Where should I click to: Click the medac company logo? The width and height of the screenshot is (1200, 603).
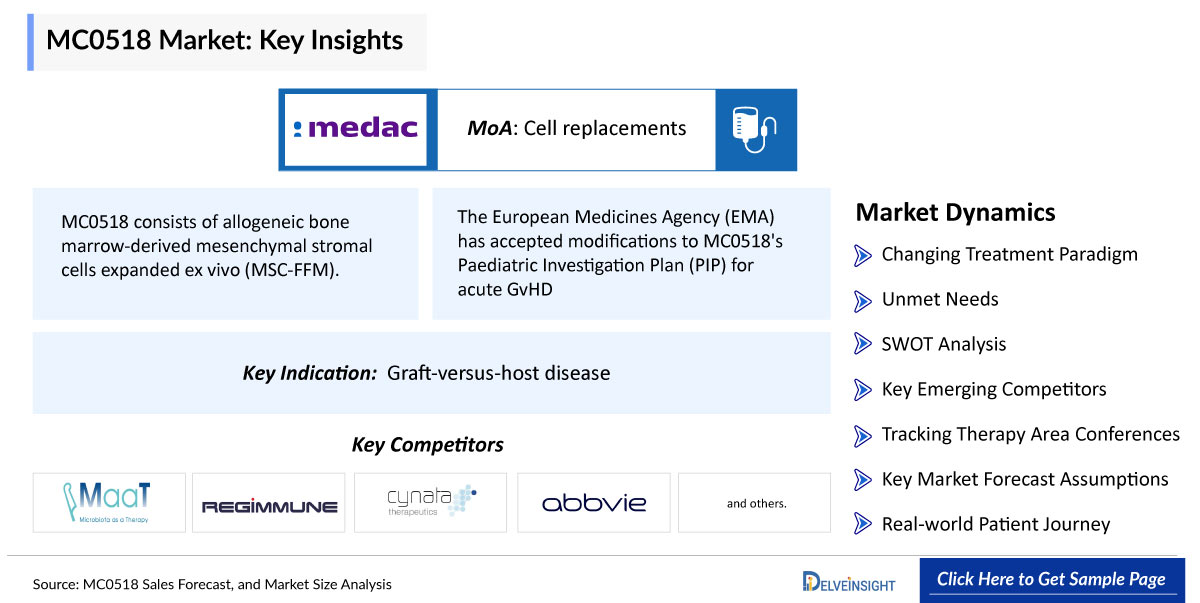click(358, 129)
